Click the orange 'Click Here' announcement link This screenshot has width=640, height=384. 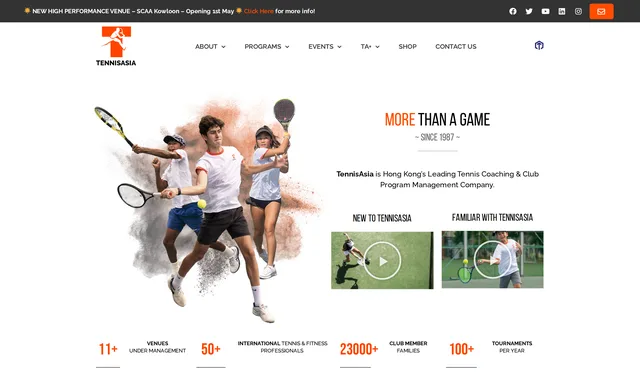point(259,11)
